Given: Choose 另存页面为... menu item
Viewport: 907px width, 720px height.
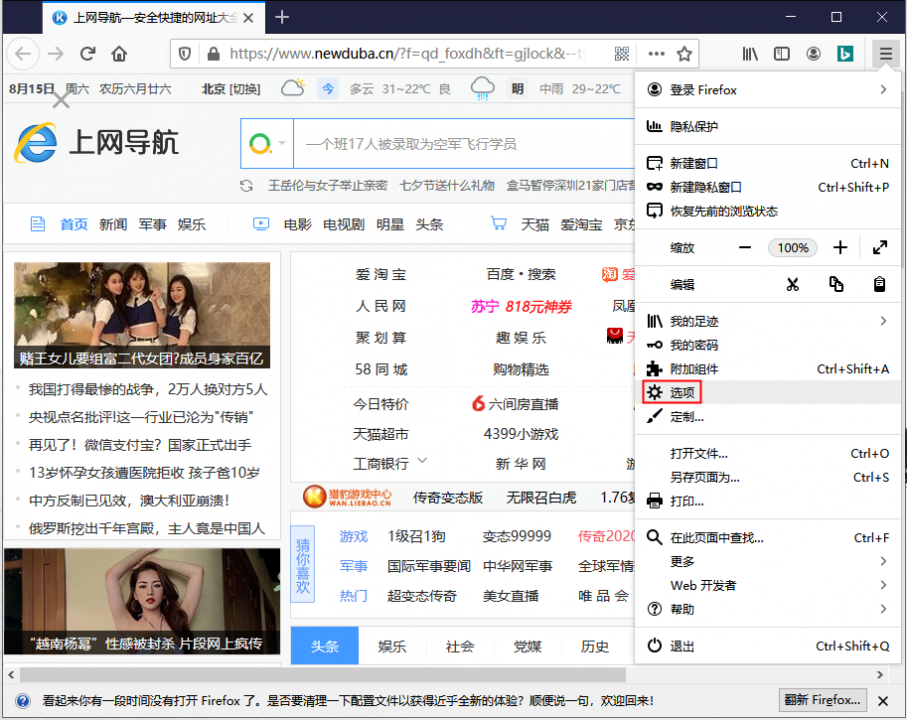Looking at the screenshot, I should (768, 477).
